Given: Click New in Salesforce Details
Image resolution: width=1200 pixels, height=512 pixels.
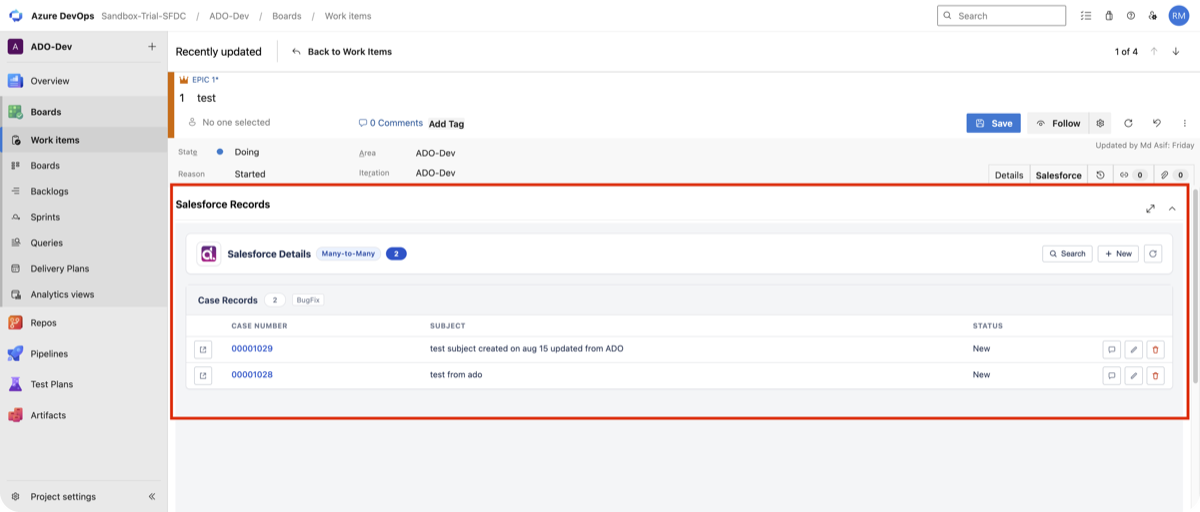Looking at the screenshot, I should [1118, 254].
